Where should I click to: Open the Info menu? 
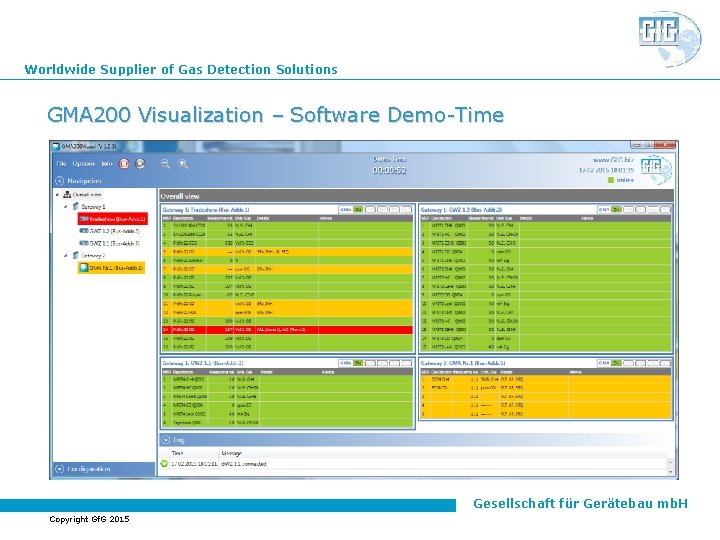coord(107,163)
